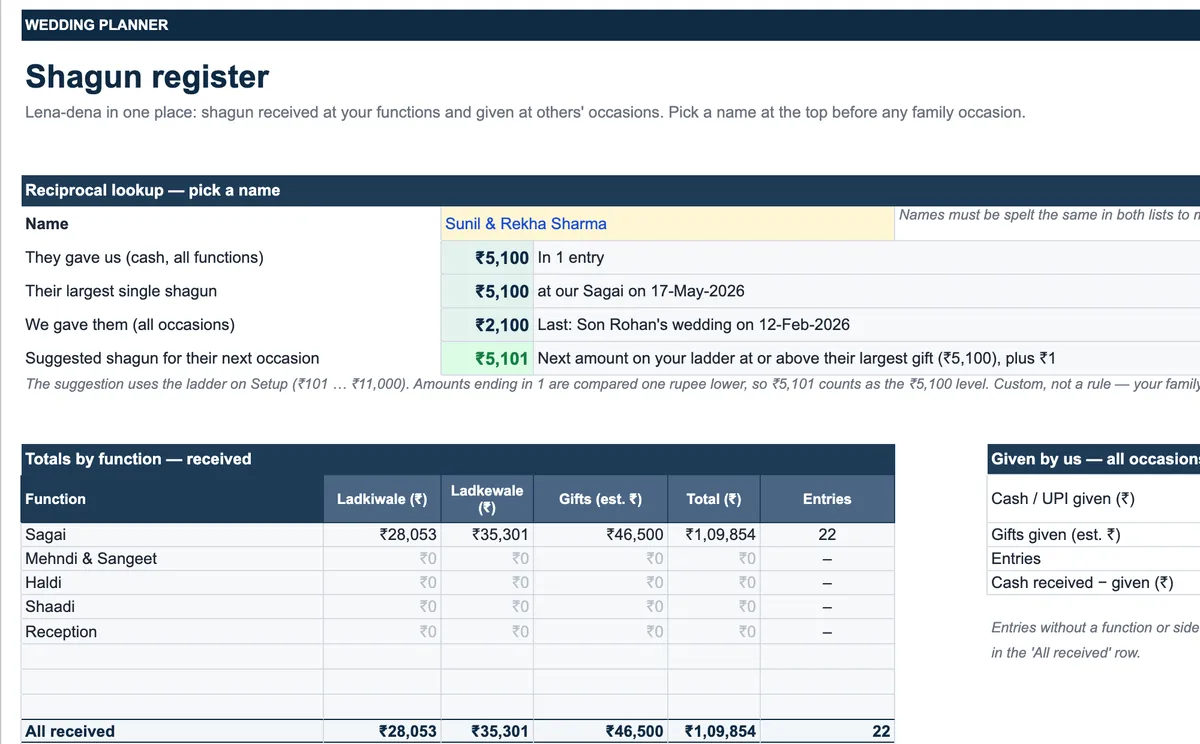Click the ladder on Setup explanation note
The image size is (1200, 744).
point(612,384)
